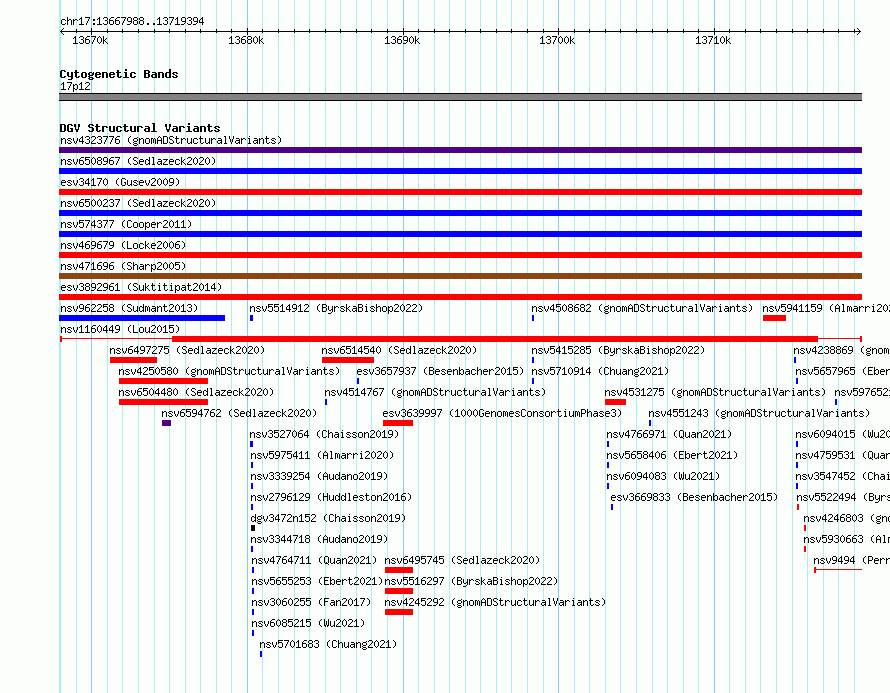Screen dimensions: 890x693
Task: Click the red bar under esv34170
Action: [460, 192]
